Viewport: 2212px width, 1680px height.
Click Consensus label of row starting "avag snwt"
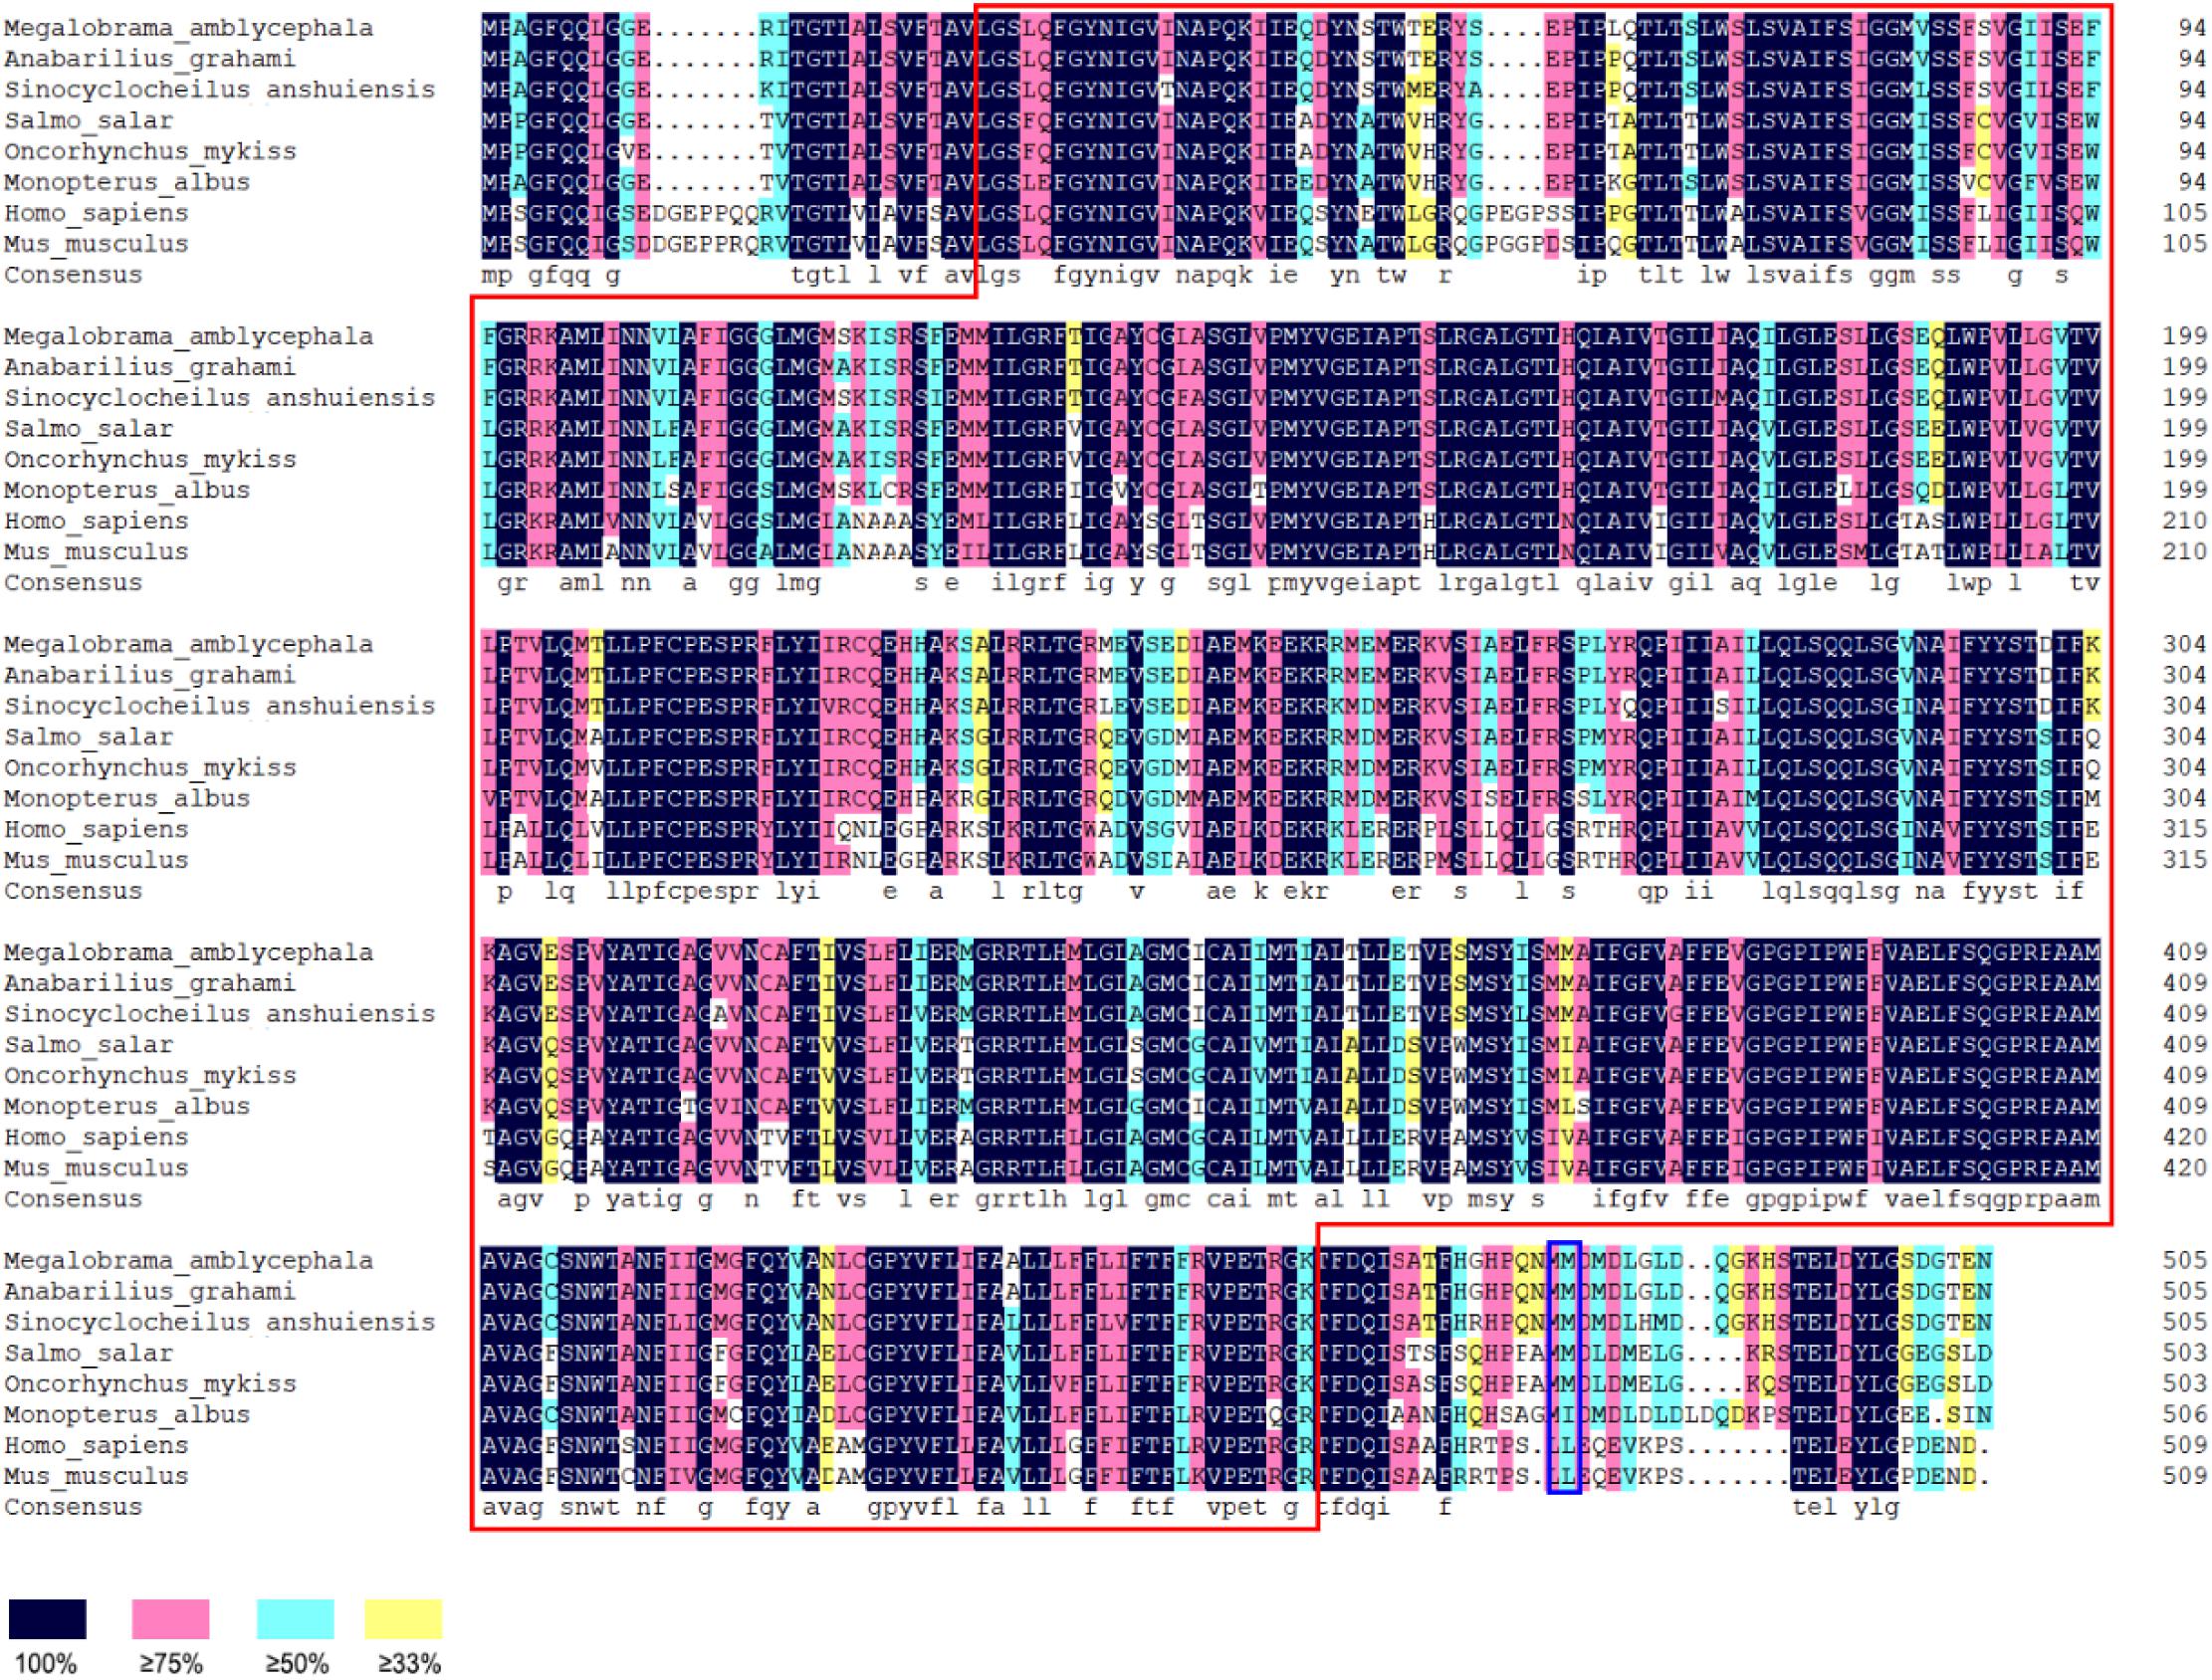(x=73, y=1507)
